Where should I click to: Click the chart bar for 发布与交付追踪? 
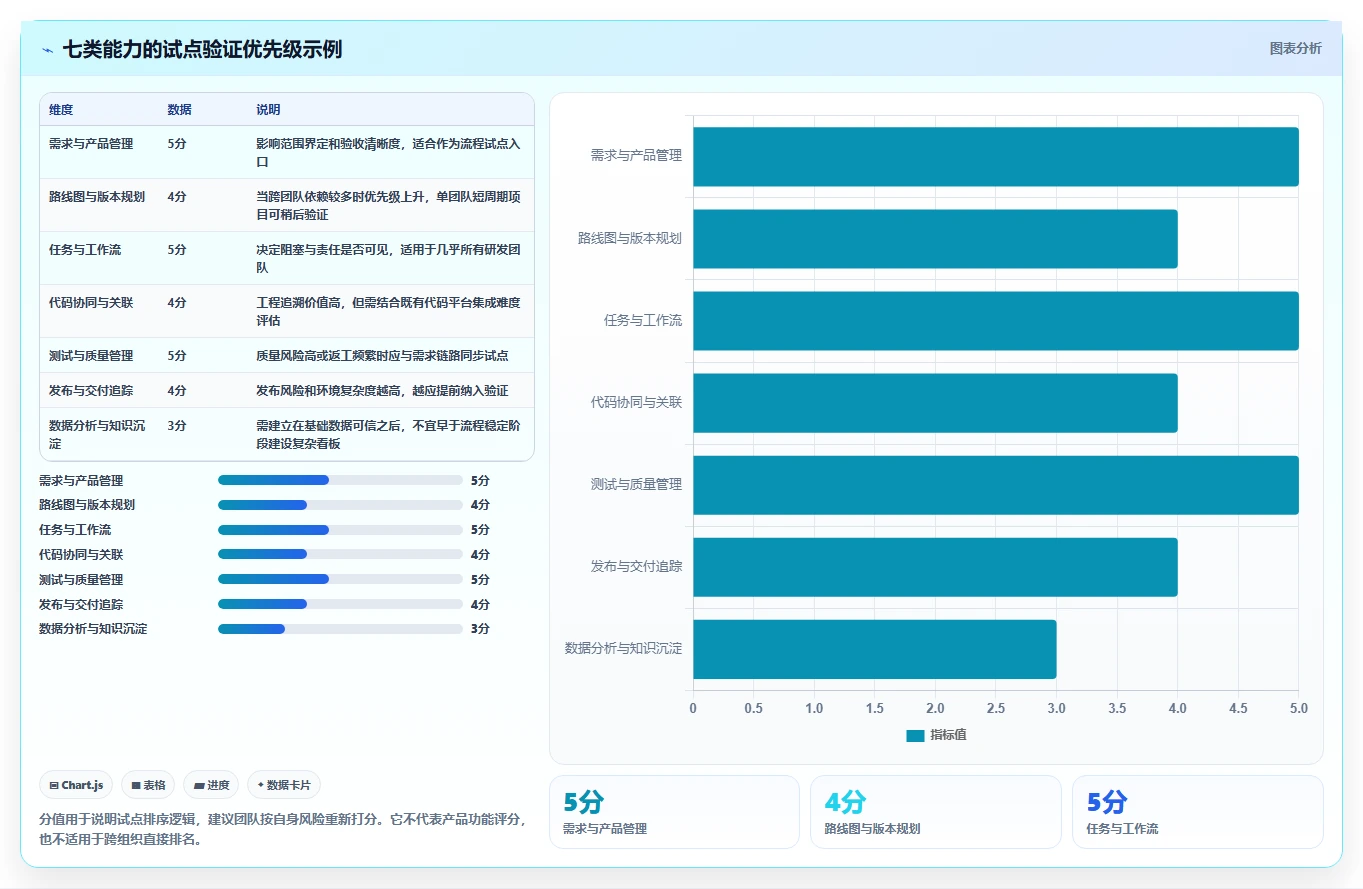(935, 567)
